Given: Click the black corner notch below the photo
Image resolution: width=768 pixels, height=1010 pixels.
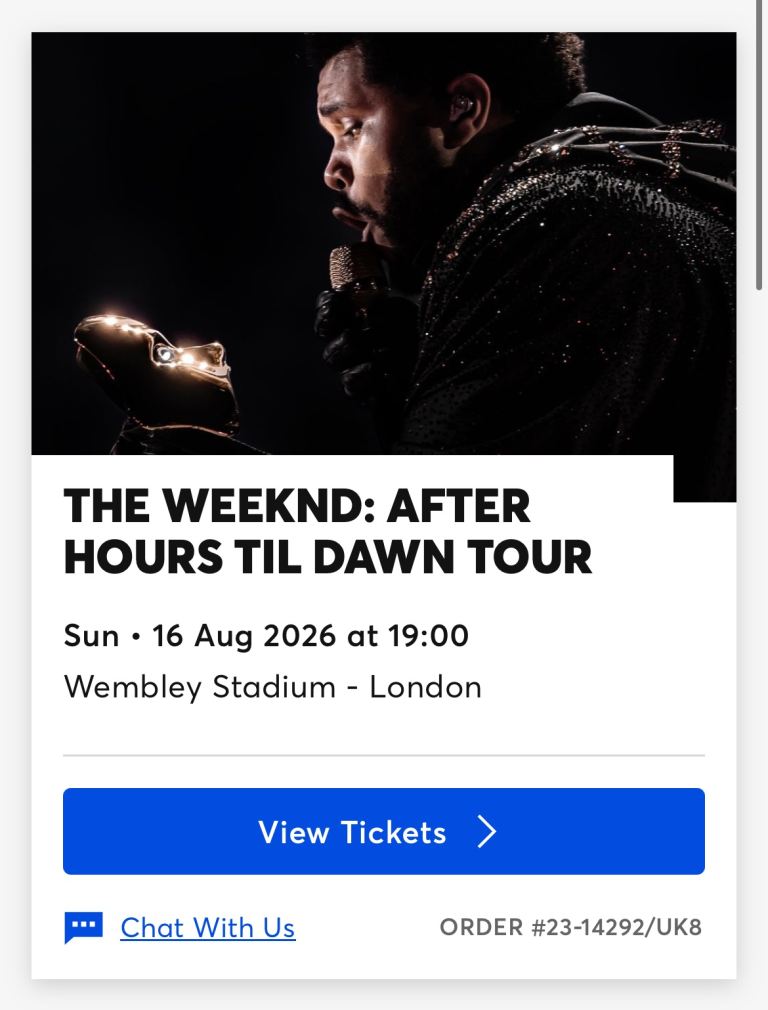Looking at the screenshot, I should pos(704,478).
